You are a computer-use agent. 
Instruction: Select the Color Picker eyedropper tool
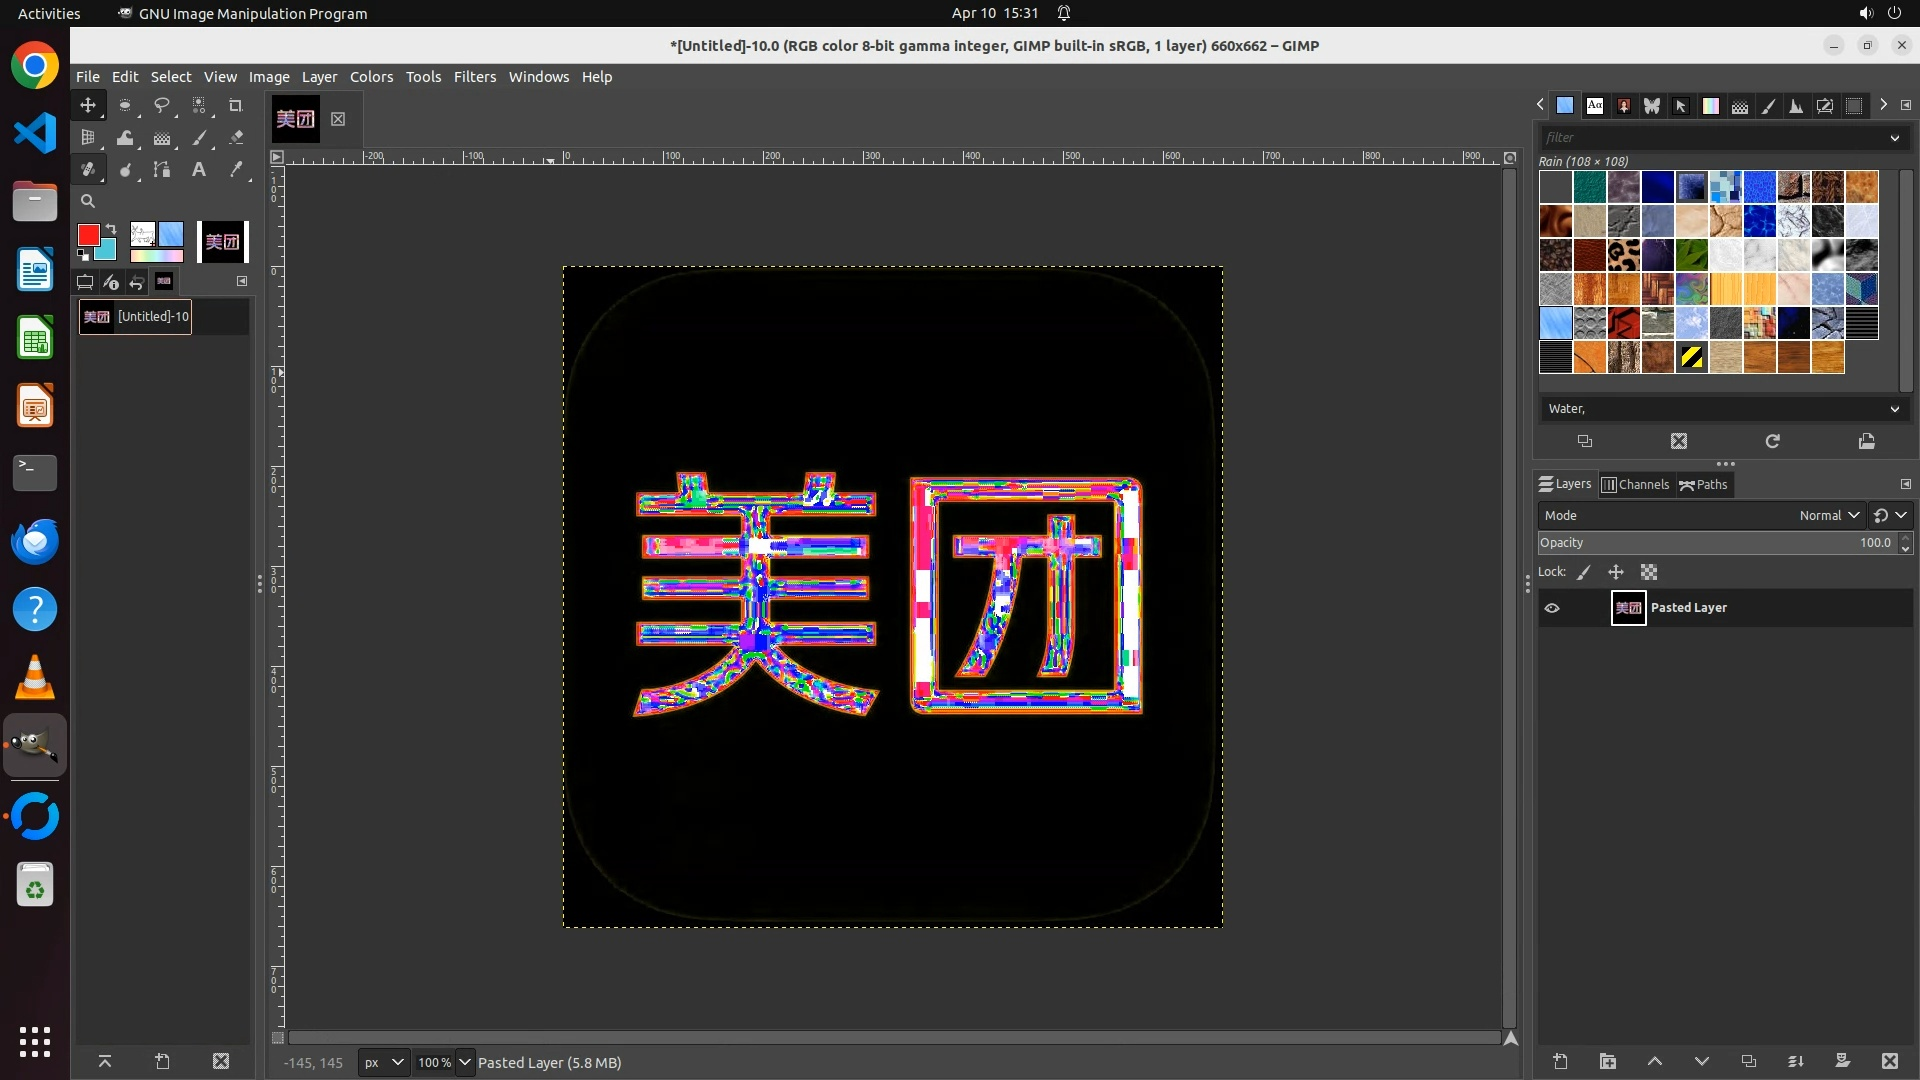tap(236, 170)
